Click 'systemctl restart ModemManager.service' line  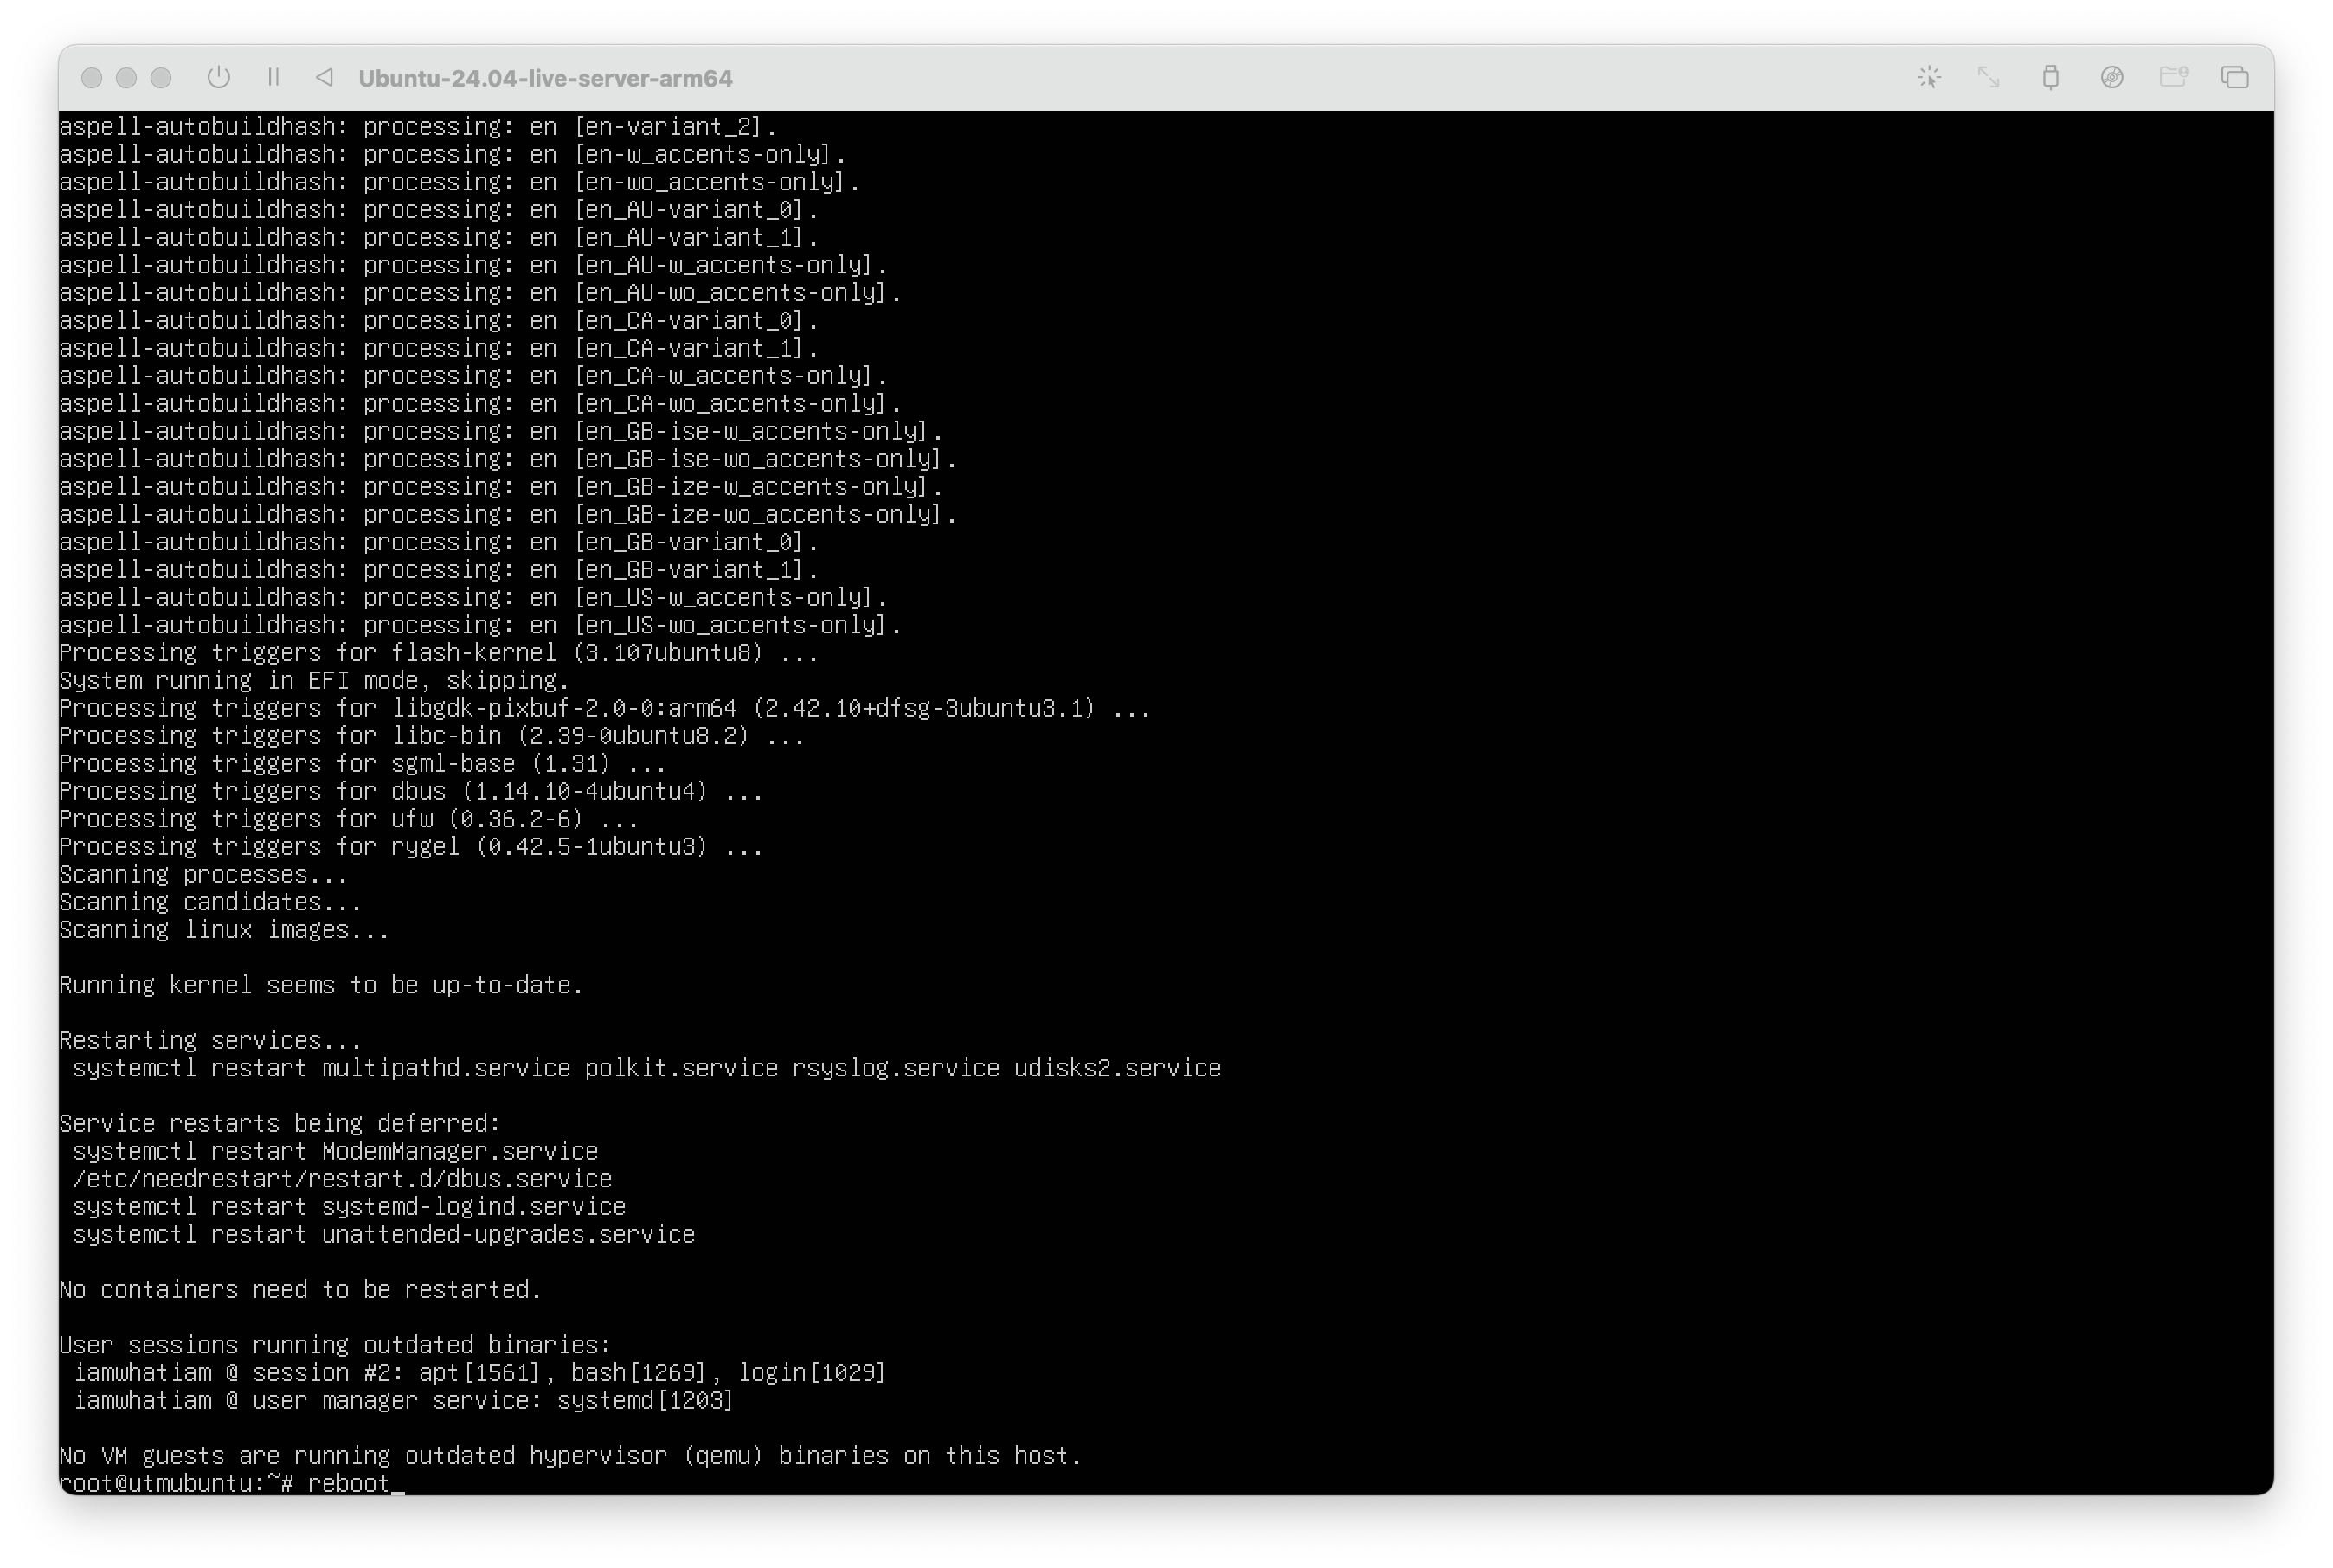(335, 1151)
